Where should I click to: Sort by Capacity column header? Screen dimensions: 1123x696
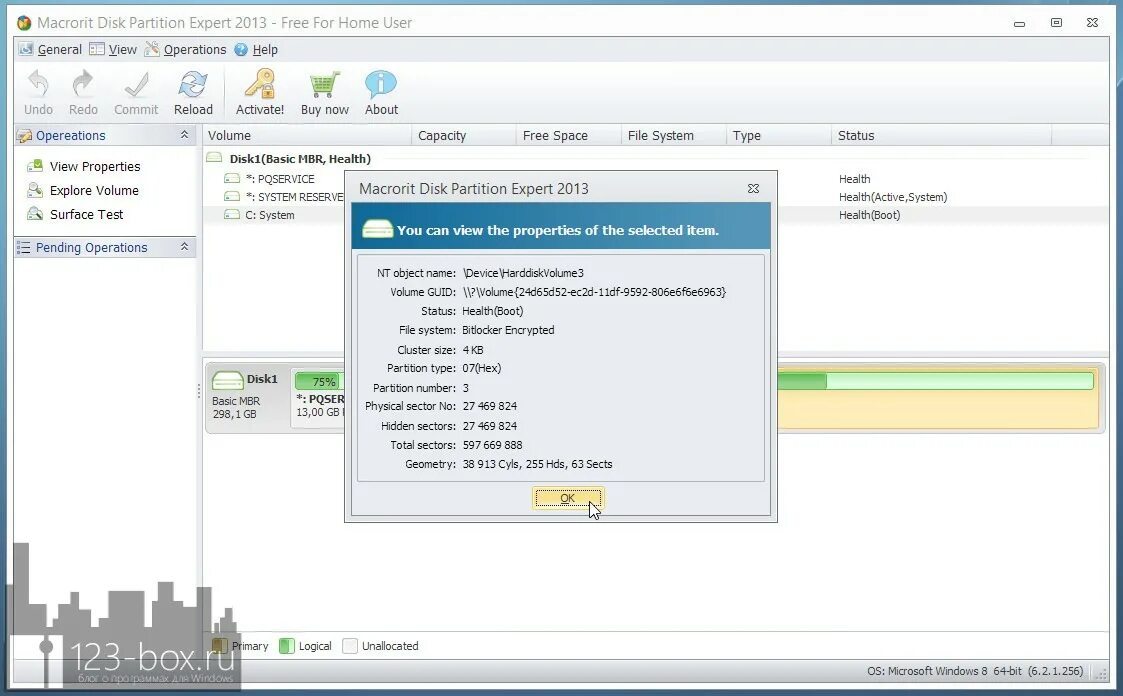pyautogui.click(x=463, y=135)
